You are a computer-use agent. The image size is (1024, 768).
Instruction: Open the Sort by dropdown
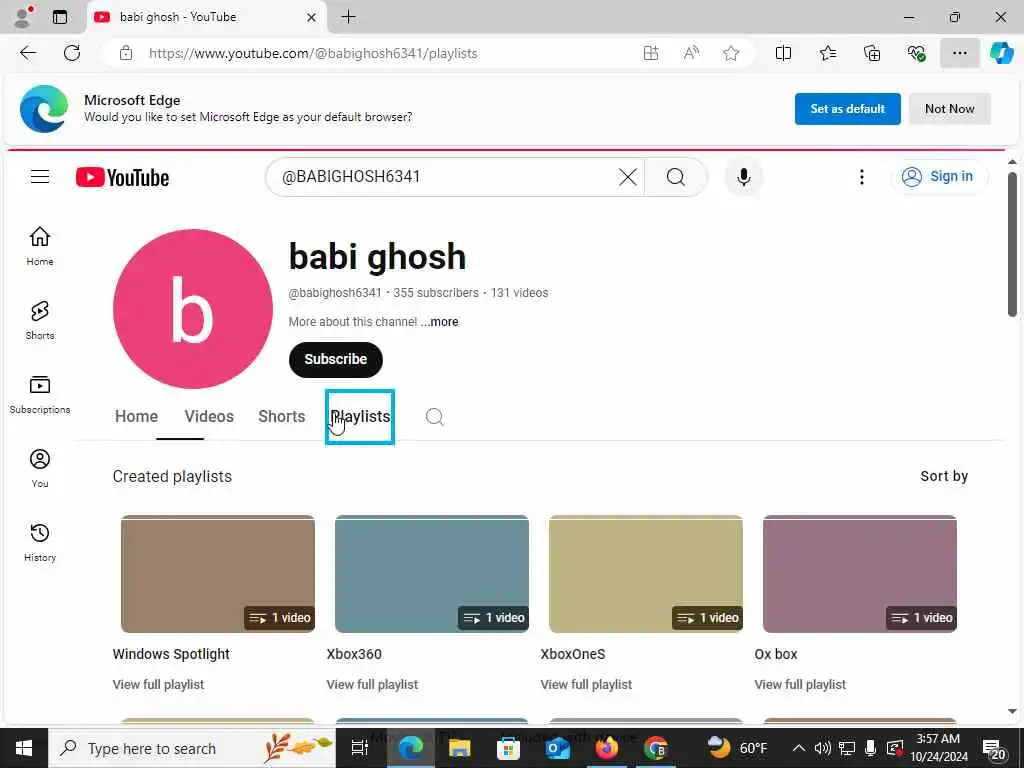[944, 476]
